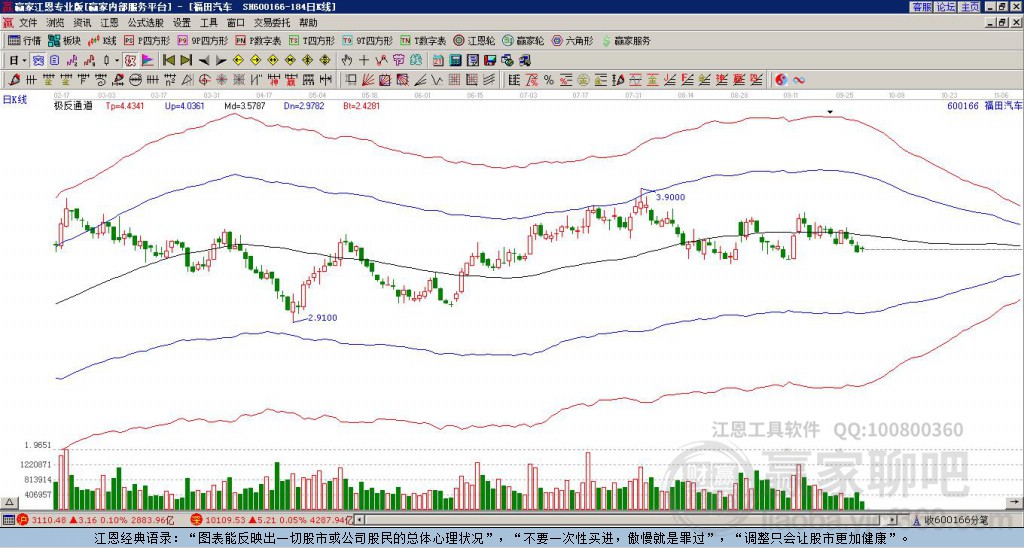The width and height of the screenshot is (1024, 548).
Task: Click the floppy disk save icon
Action: pos(490,61)
